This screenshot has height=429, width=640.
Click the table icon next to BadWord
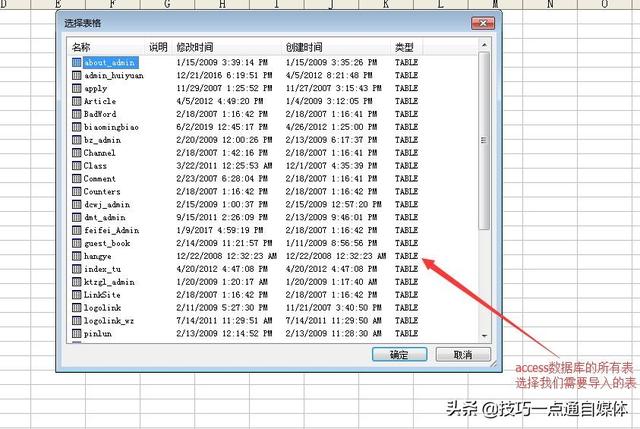tap(76, 114)
